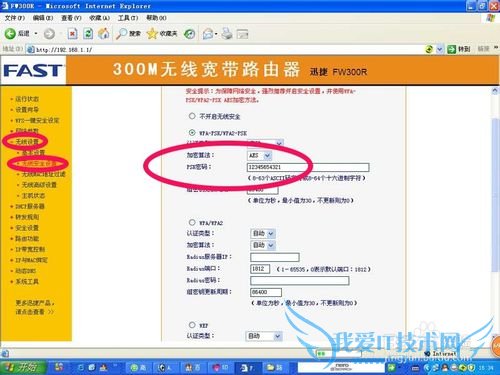Expand the address bar URL dropdown arrow

tap(440, 49)
